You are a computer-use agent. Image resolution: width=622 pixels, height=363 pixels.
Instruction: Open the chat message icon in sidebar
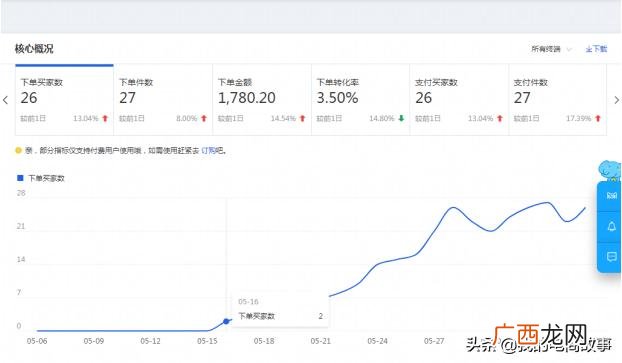click(x=611, y=257)
